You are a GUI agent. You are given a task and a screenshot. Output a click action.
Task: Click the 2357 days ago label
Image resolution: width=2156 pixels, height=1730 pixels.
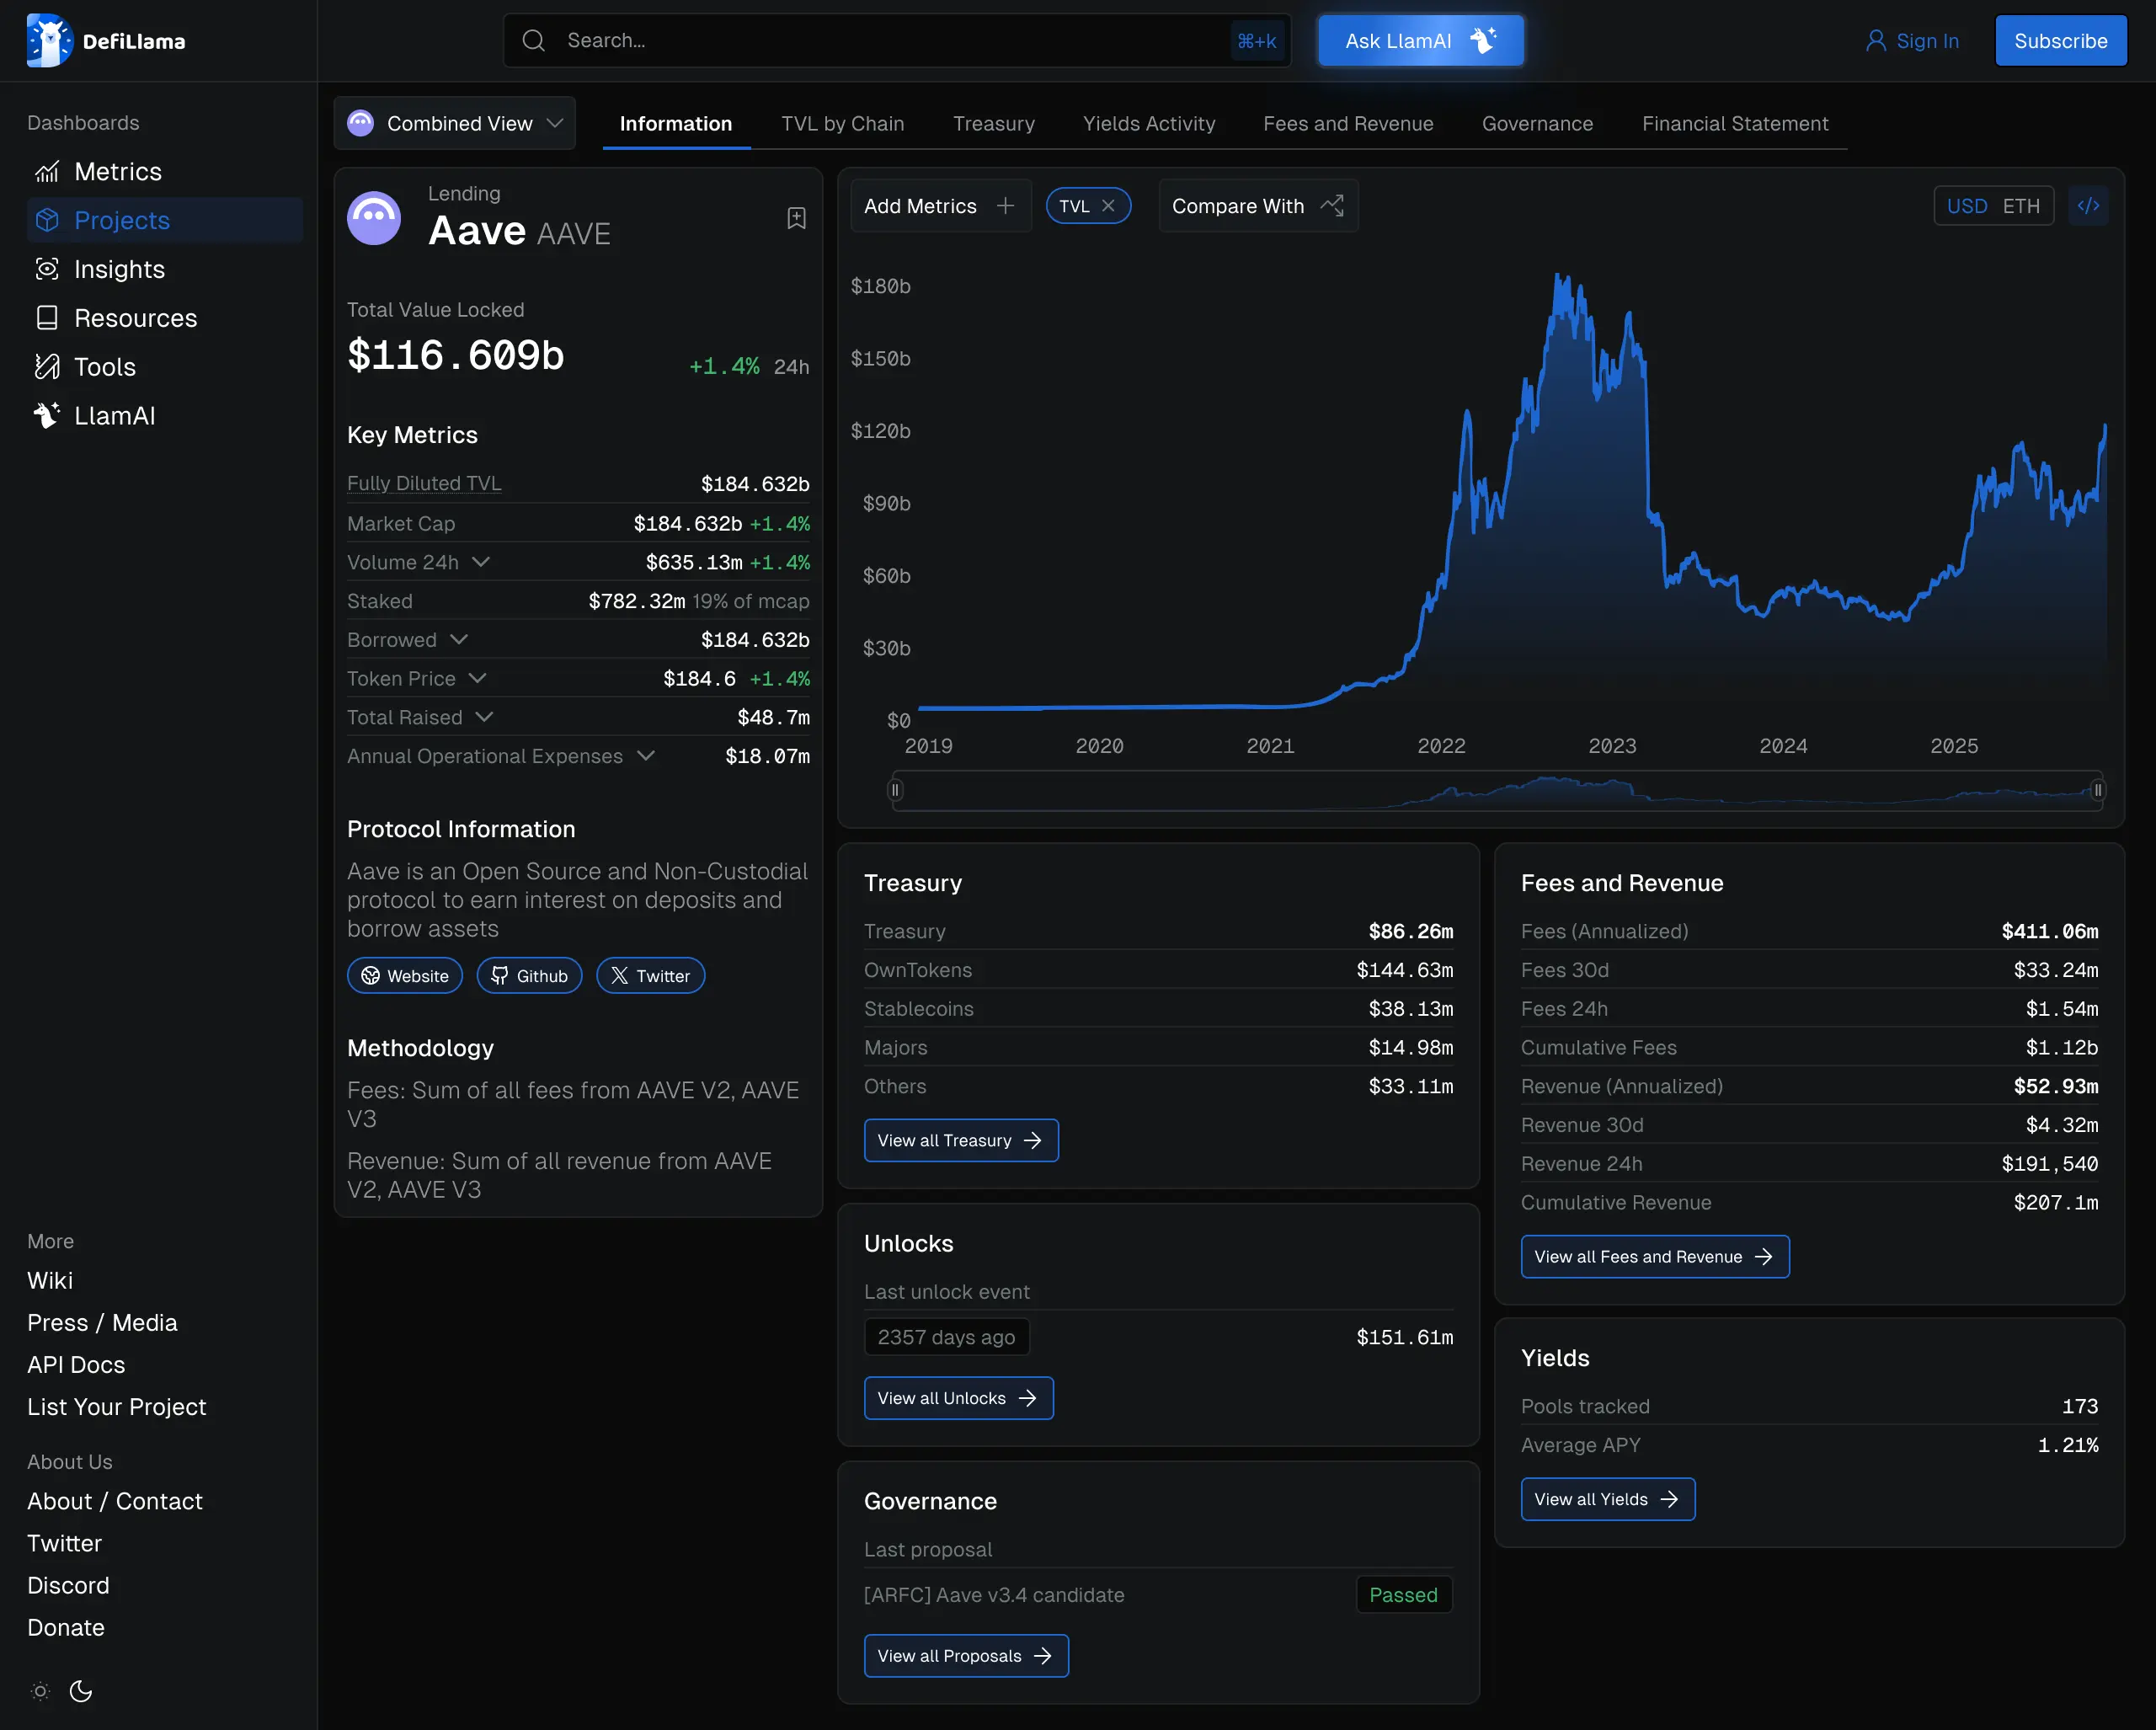(946, 1337)
